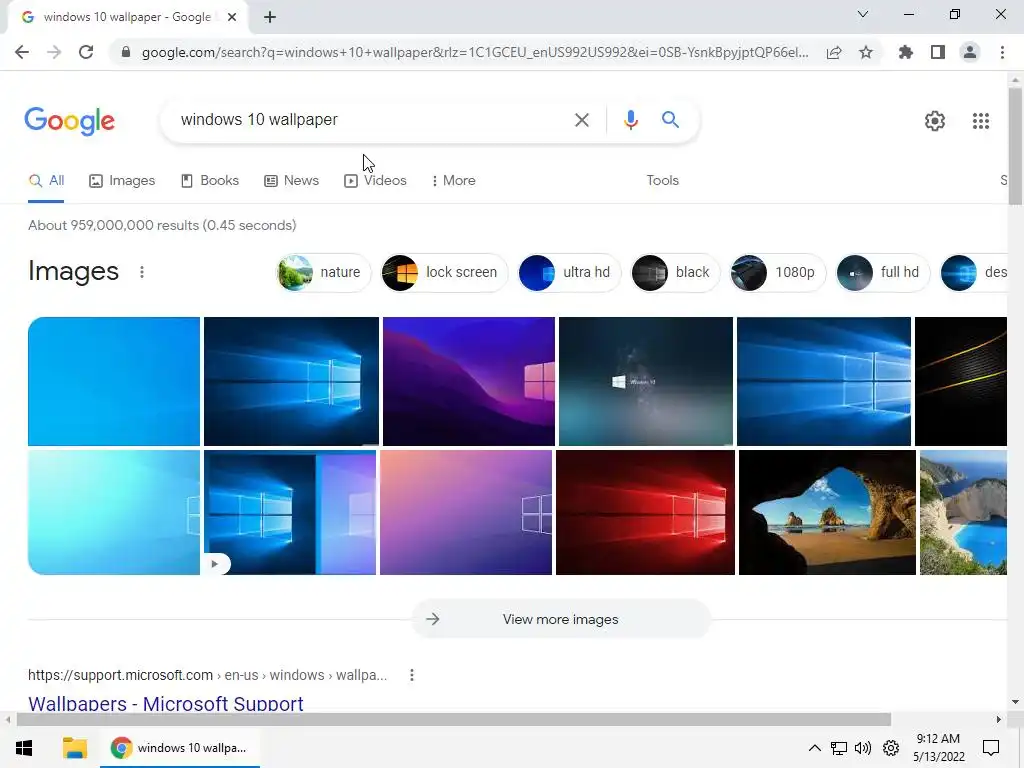This screenshot has height=768, width=1024.
Task: Open the tab search dropdown arrow
Action: 863,14
